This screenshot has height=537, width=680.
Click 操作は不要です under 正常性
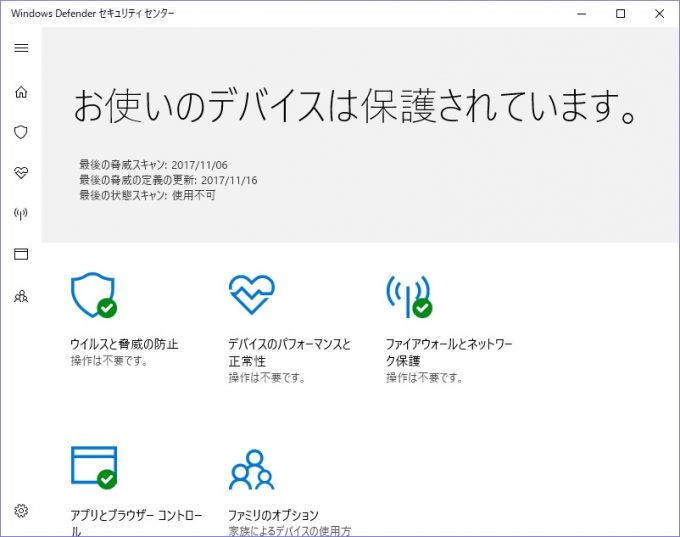pos(267,378)
